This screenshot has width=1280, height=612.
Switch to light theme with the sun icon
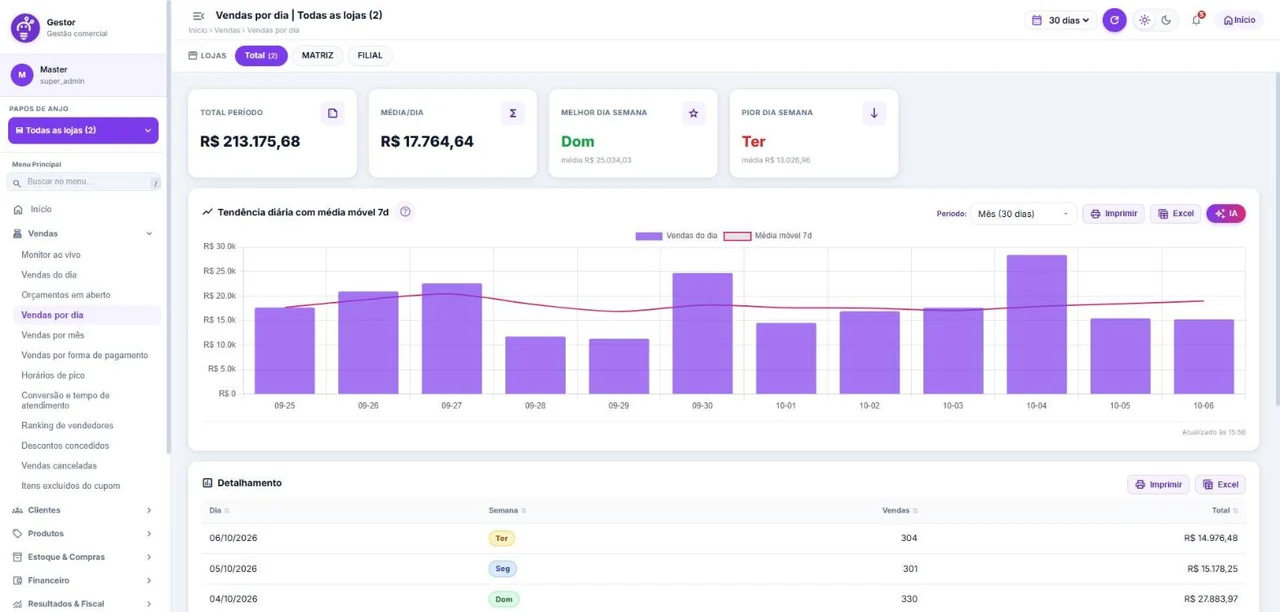coord(1145,20)
